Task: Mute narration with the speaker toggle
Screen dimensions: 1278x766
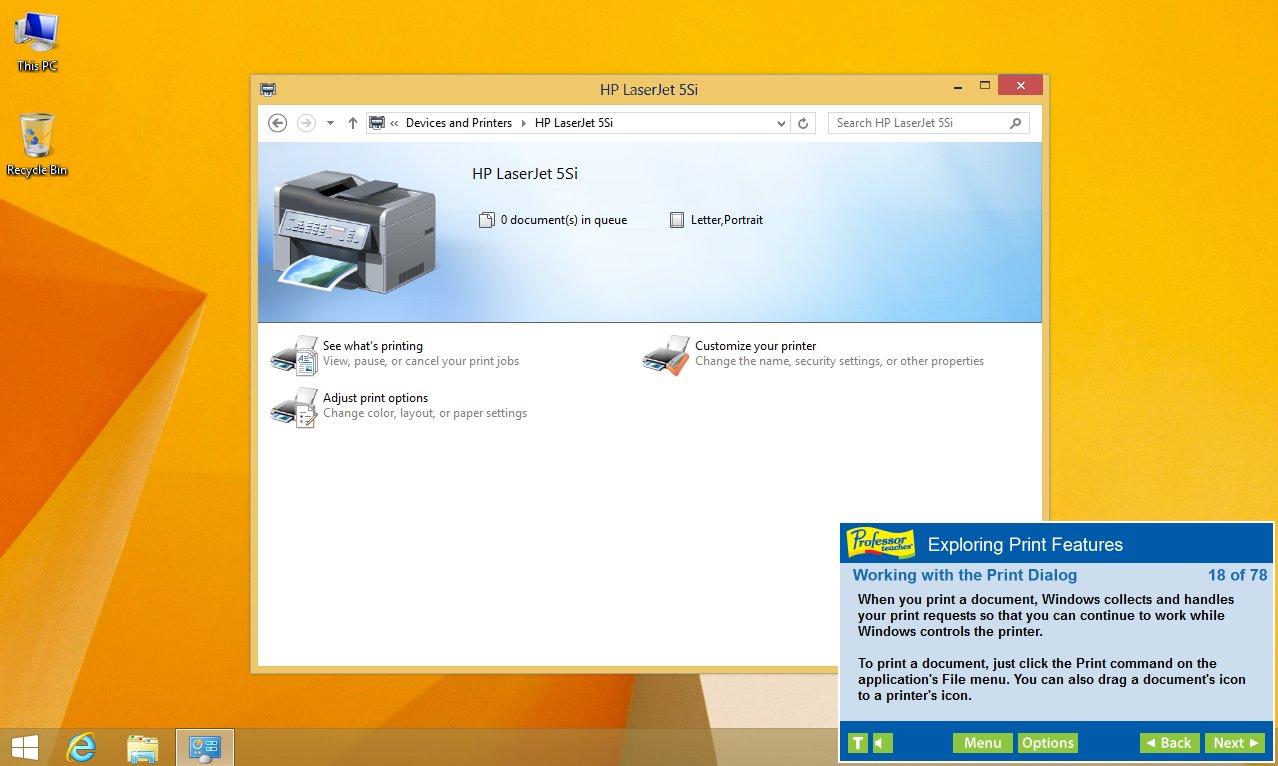Action: [881, 743]
